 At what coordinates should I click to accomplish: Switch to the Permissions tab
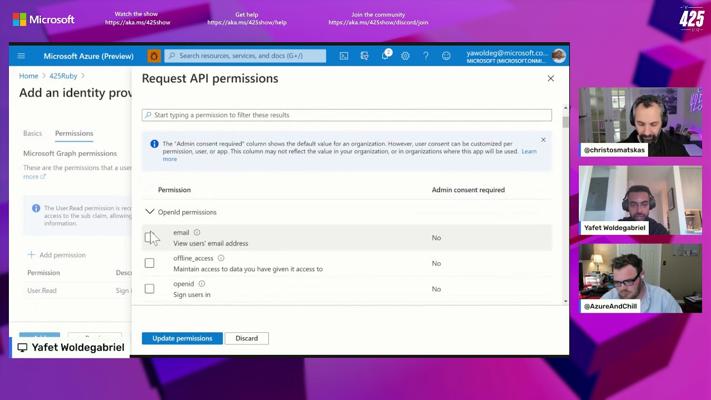pyautogui.click(x=74, y=133)
